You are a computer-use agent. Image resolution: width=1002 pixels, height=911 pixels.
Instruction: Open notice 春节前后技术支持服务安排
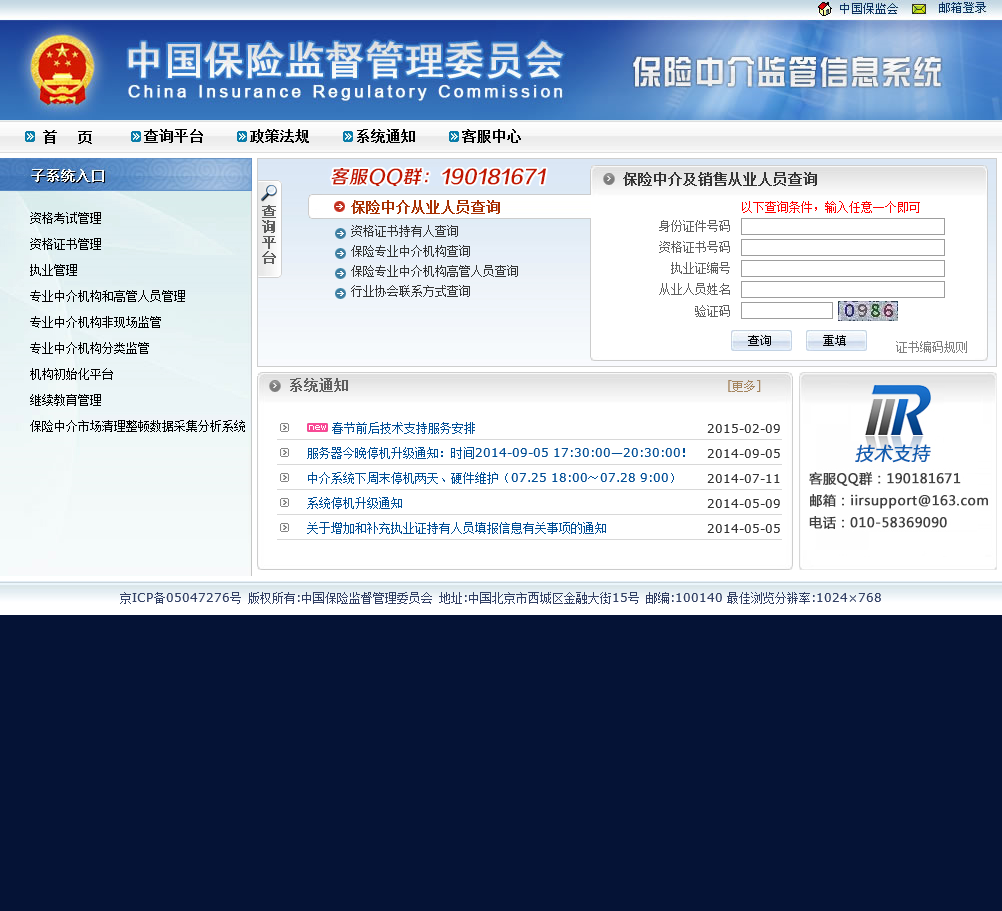[x=403, y=429]
